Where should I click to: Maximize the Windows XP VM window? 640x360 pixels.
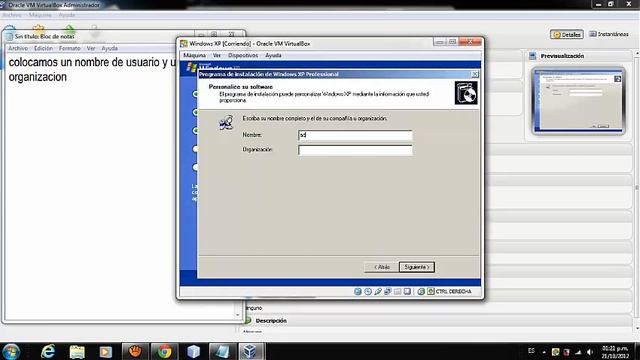tap(452, 42)
